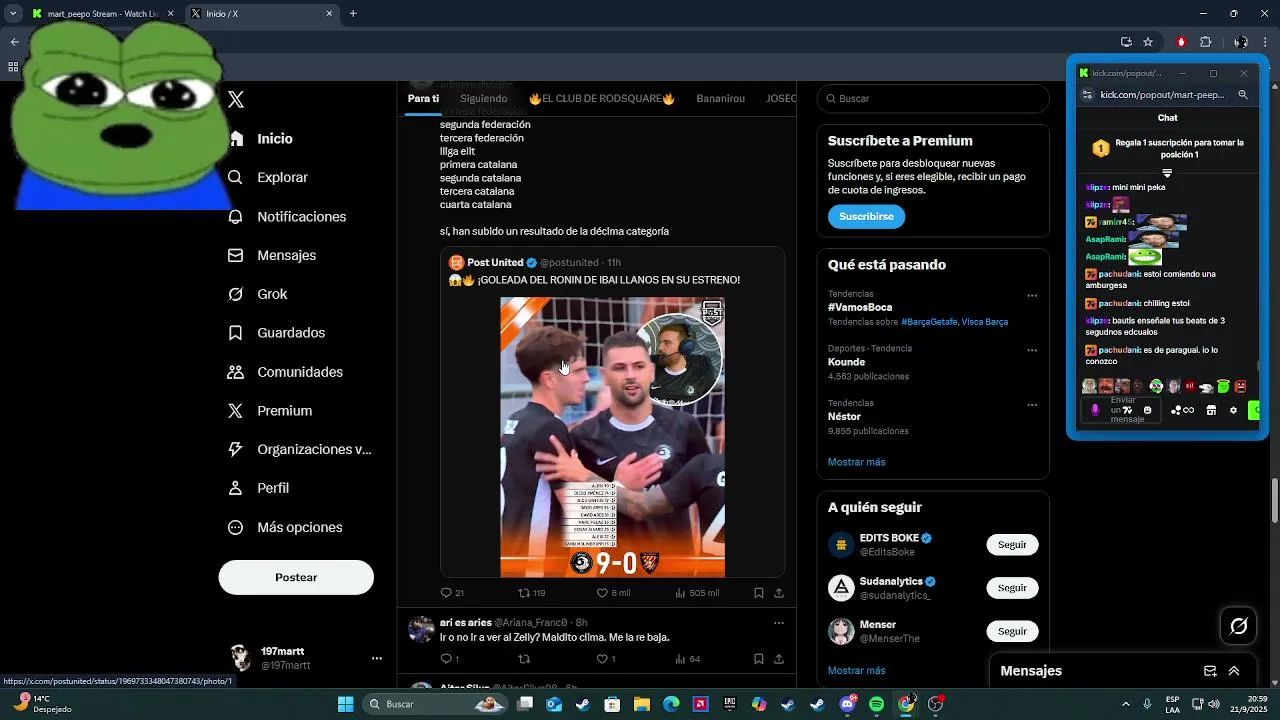Open emoji picker in Kick chat input
The width and height of the screenshot is (1280, 720).
[1147, 410]
